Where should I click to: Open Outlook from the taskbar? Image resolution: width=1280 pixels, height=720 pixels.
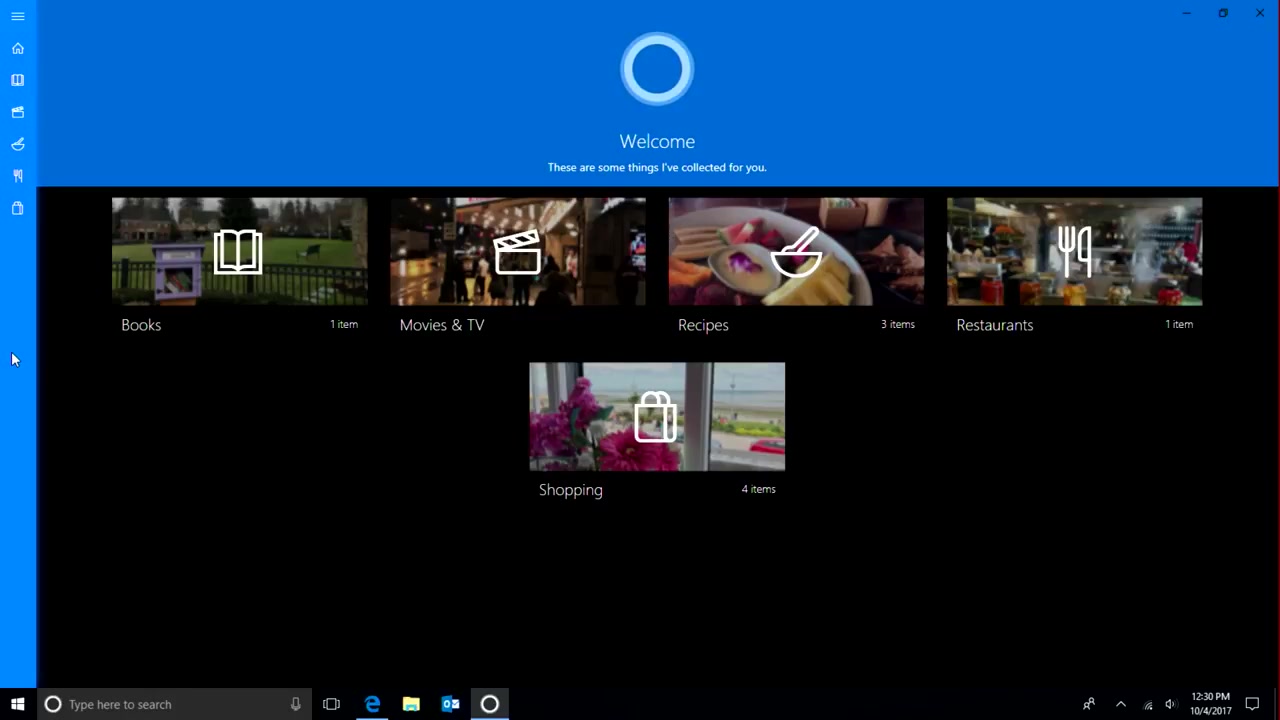(451, 704)
